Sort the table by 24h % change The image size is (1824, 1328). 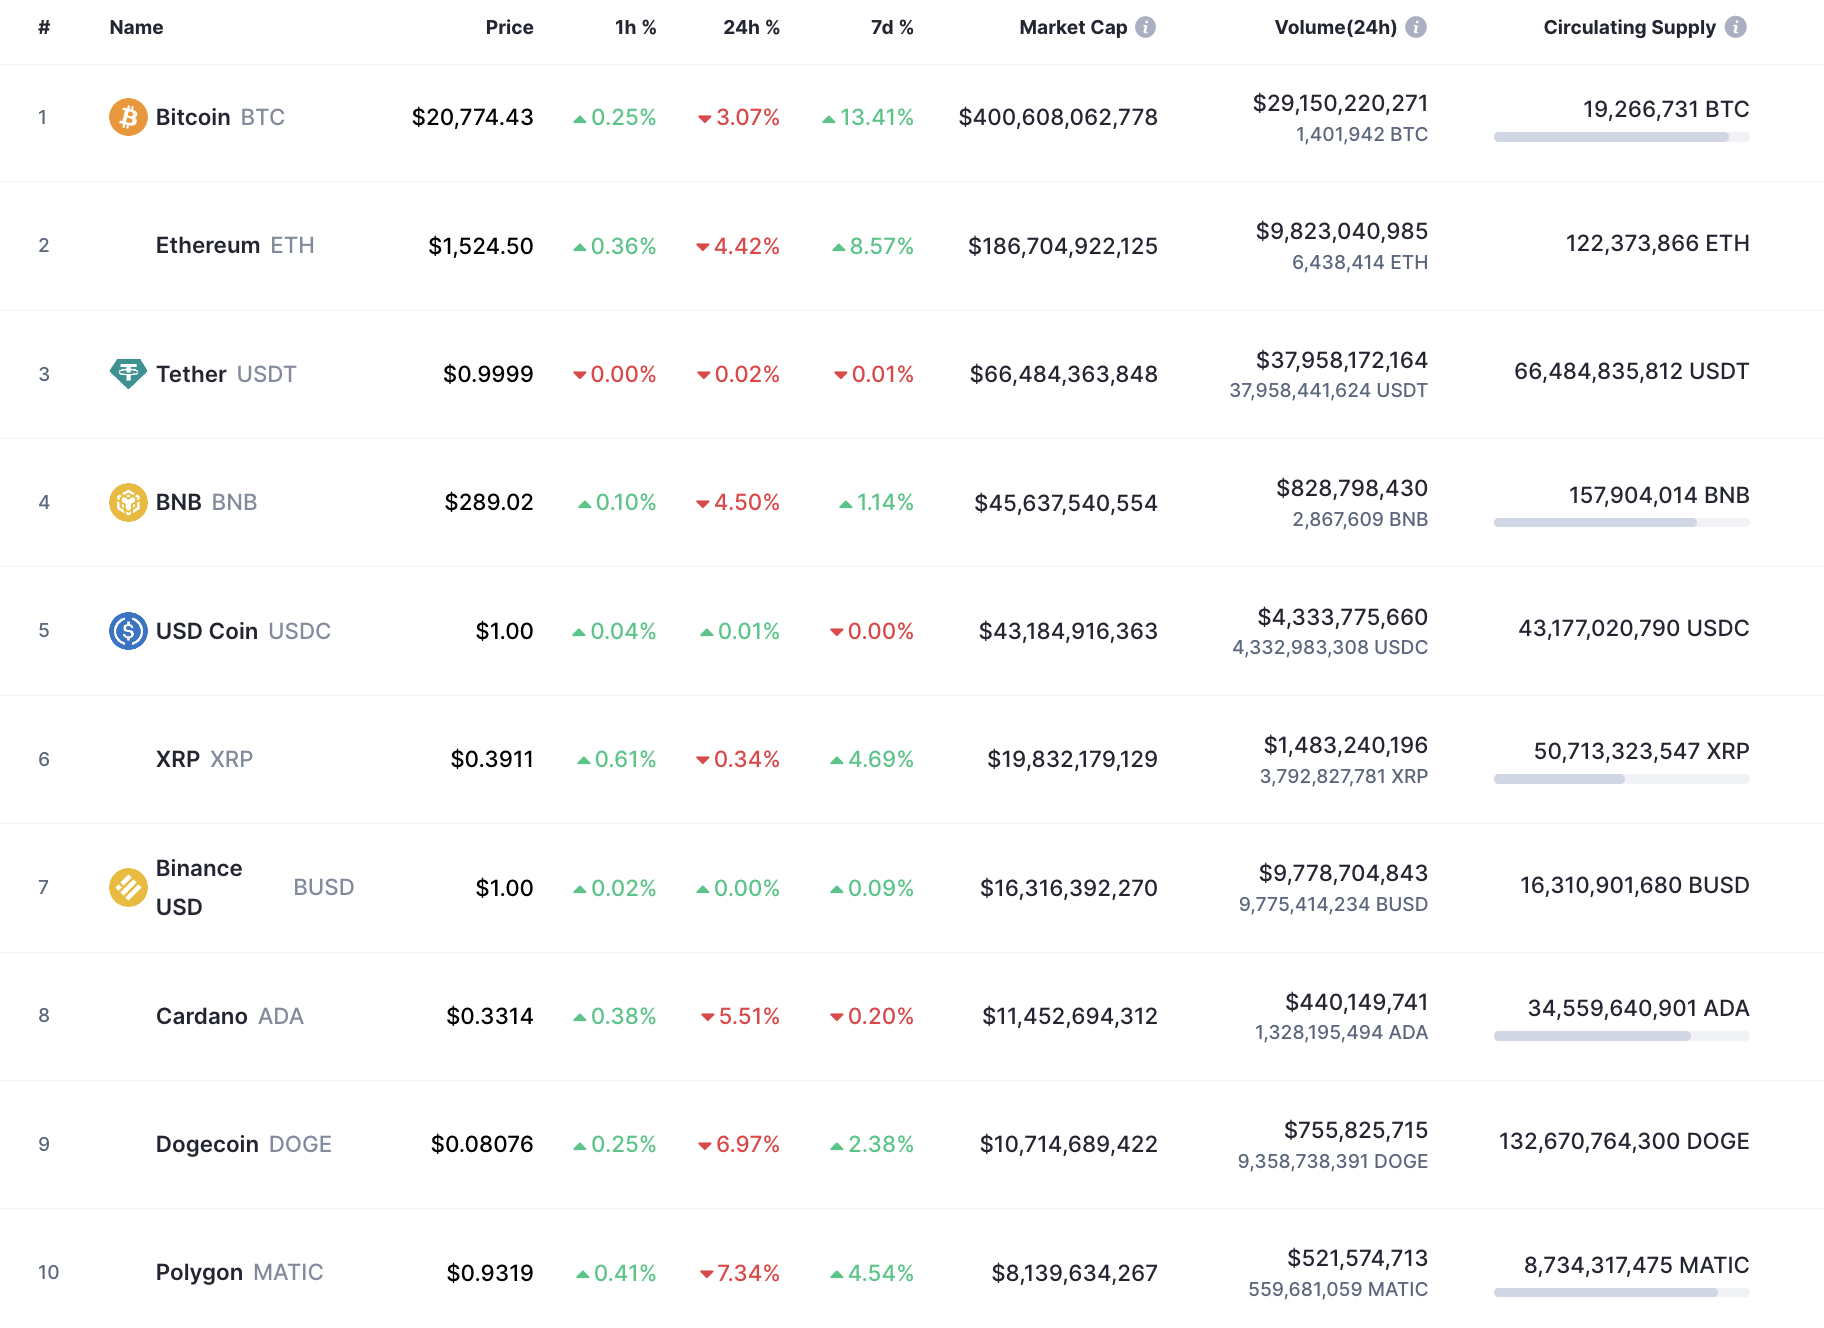click(x=750, y=27)
